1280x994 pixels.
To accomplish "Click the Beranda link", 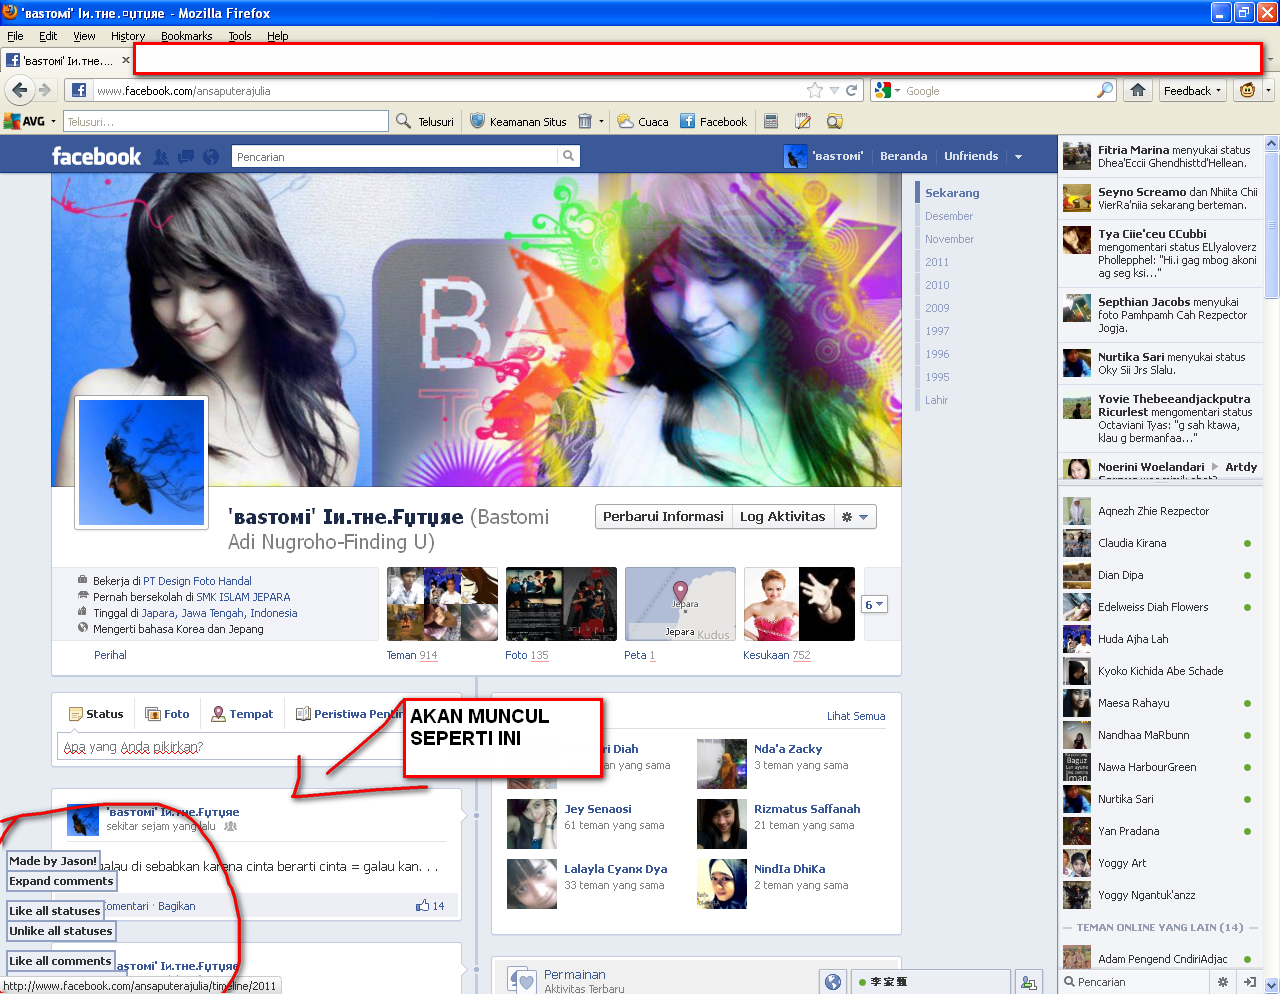I will (x=903, y=156).
